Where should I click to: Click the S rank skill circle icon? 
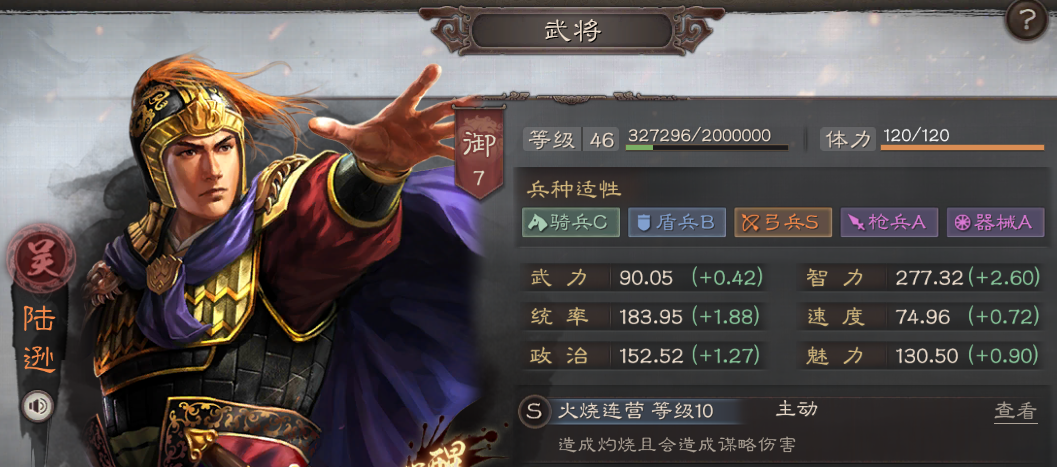click(534, 411)
